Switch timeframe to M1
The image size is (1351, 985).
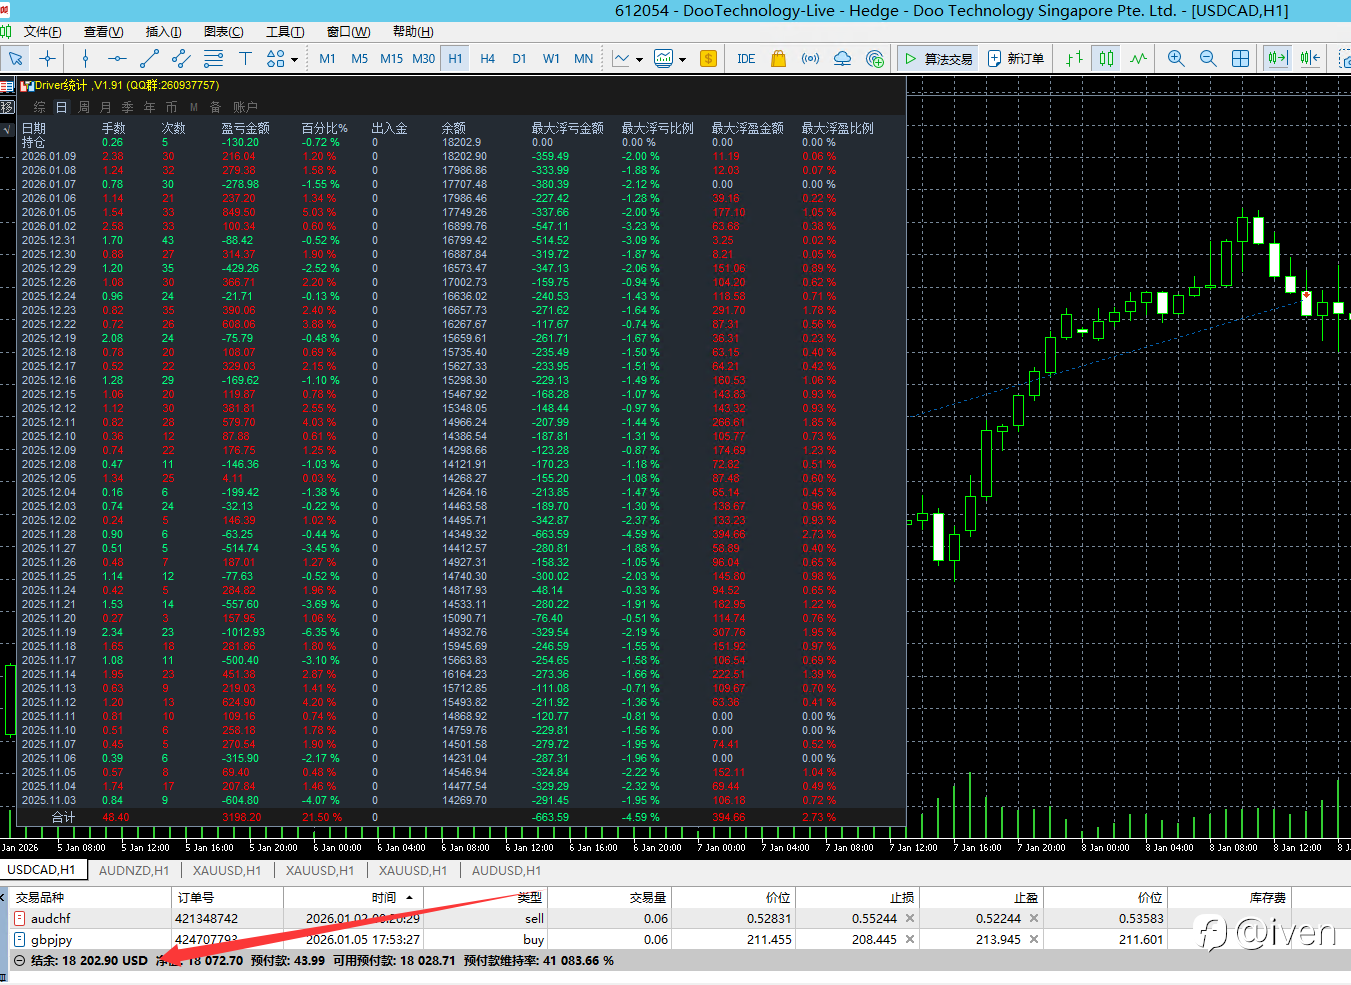(x=327, y=58)
